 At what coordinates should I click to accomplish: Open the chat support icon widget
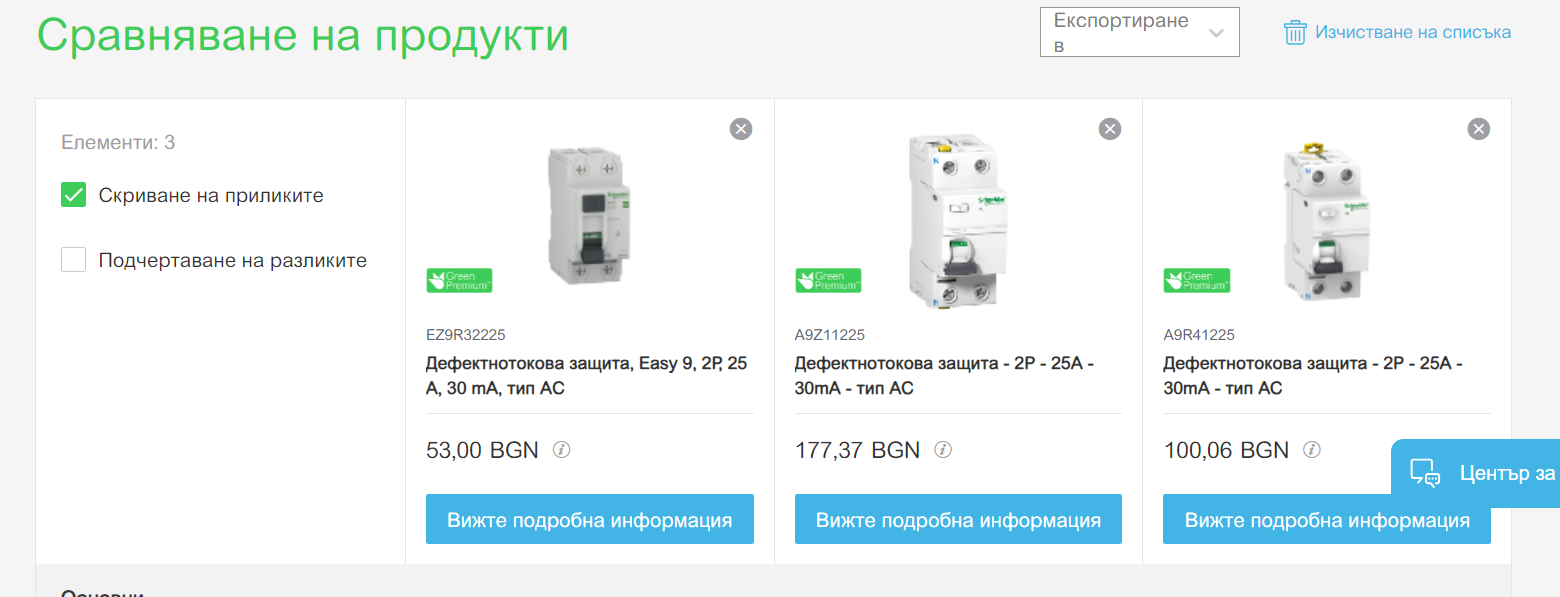pyautogui.click(x=1424, y=473)
